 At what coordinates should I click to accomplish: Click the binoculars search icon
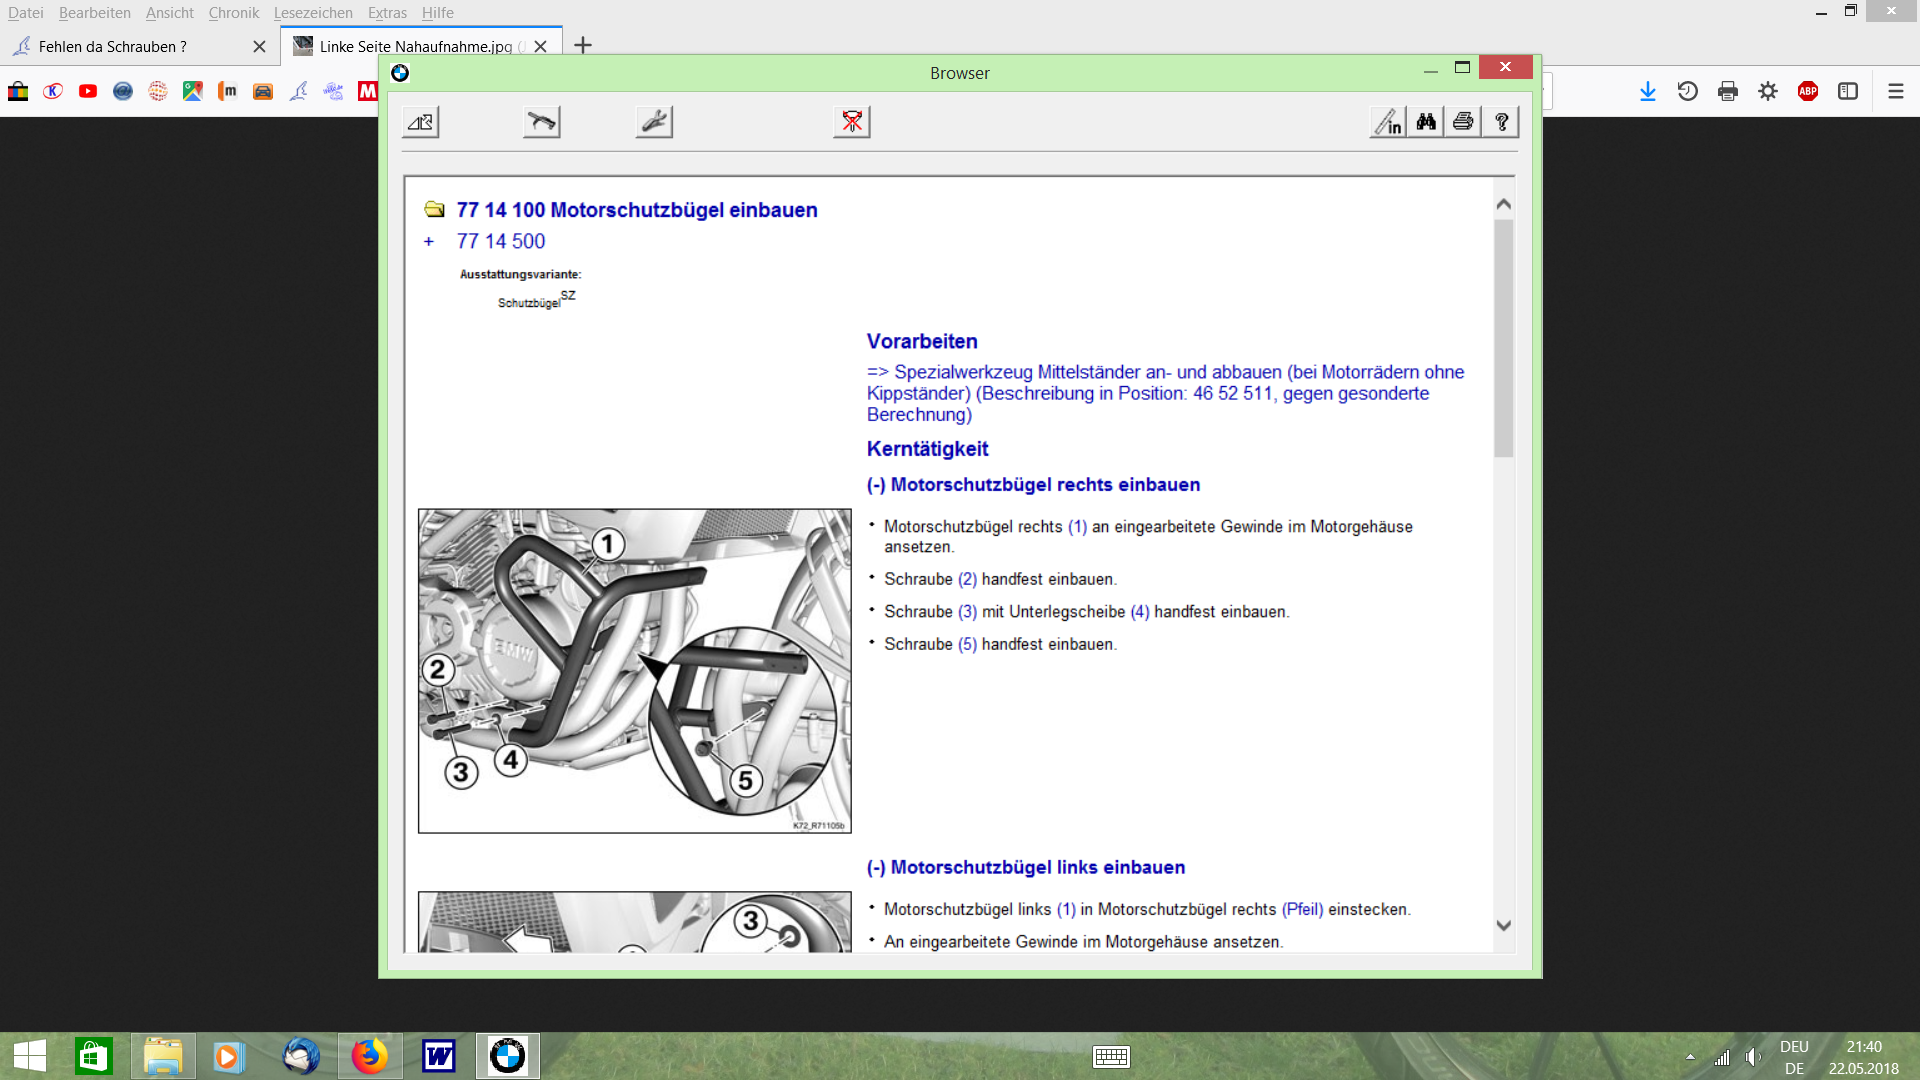coord(1425,122)
